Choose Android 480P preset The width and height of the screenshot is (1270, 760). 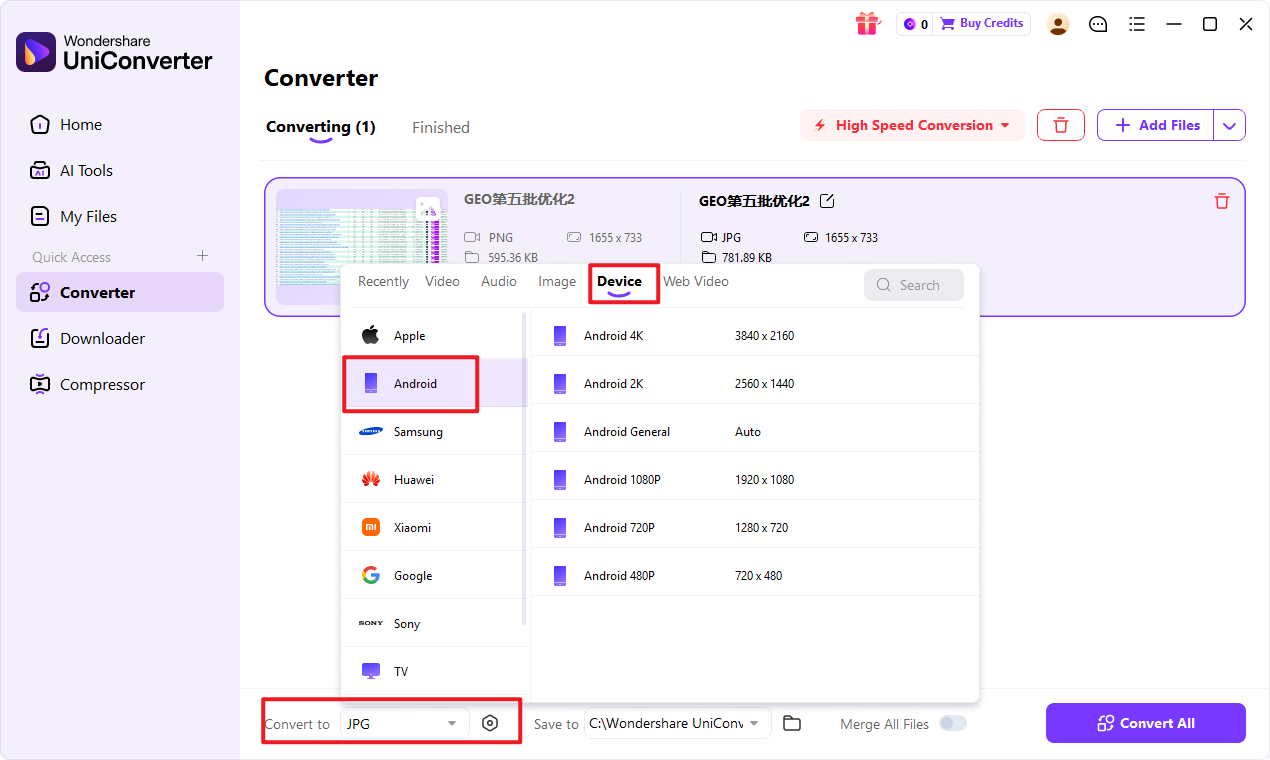tap(755, 576)
